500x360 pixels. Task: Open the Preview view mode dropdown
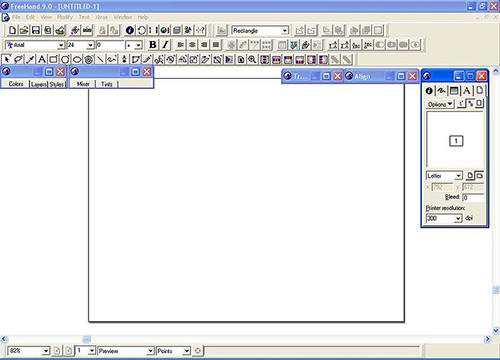tap(150, 351)
